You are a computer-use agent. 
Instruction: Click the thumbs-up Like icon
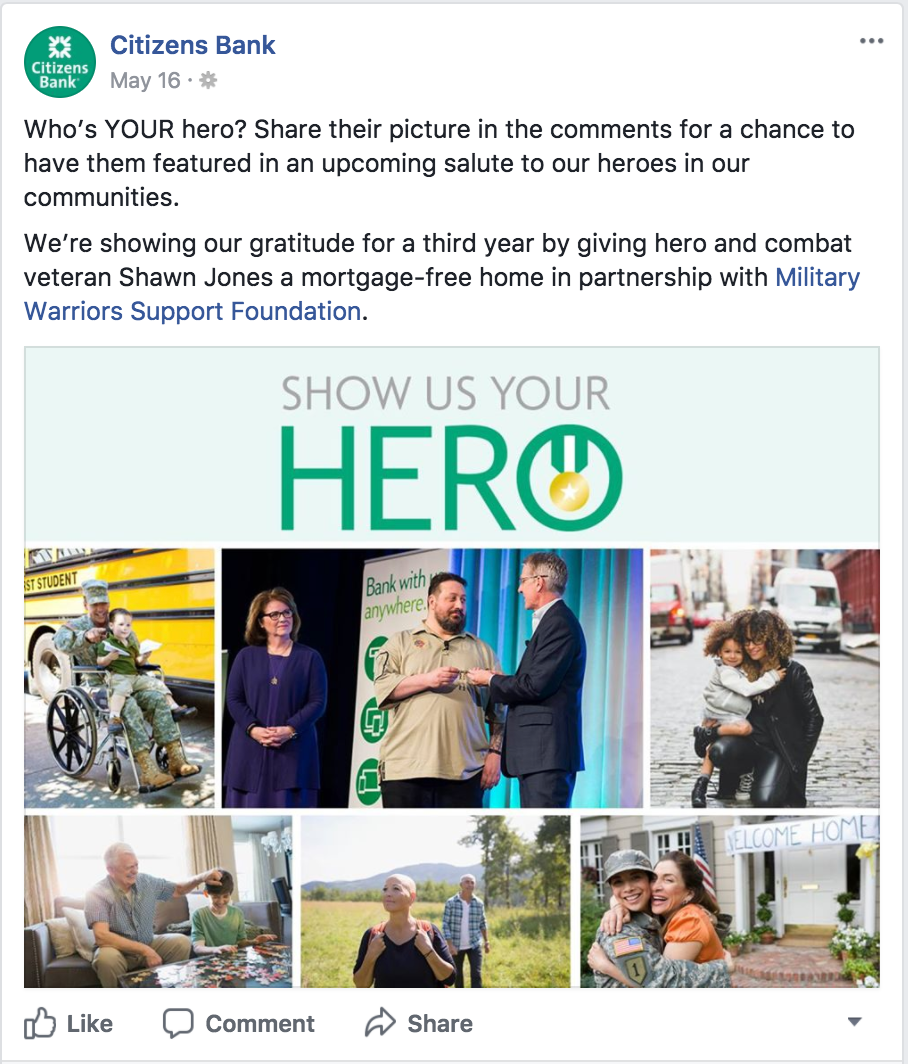pyautogui.click(x=40, y=1023)
